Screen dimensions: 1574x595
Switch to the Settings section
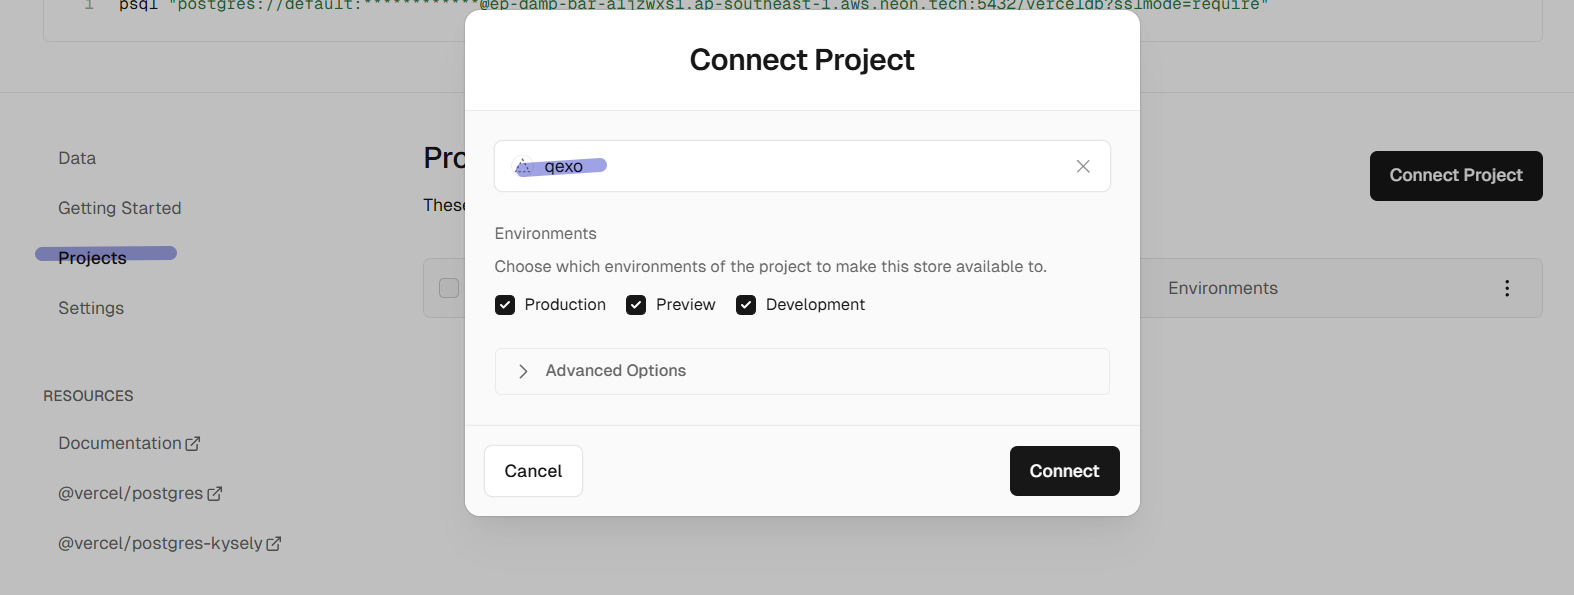pos(91,308)
